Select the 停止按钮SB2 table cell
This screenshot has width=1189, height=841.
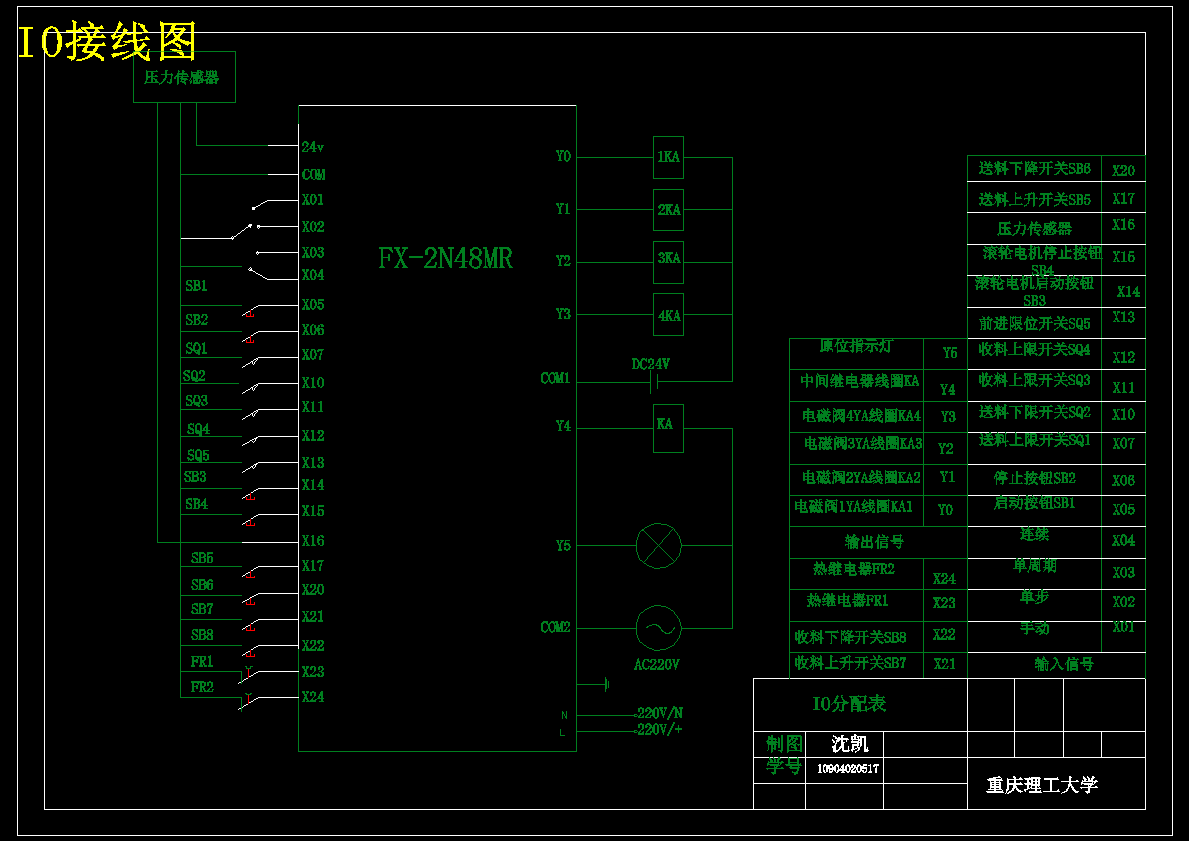tap(1034, 479)
